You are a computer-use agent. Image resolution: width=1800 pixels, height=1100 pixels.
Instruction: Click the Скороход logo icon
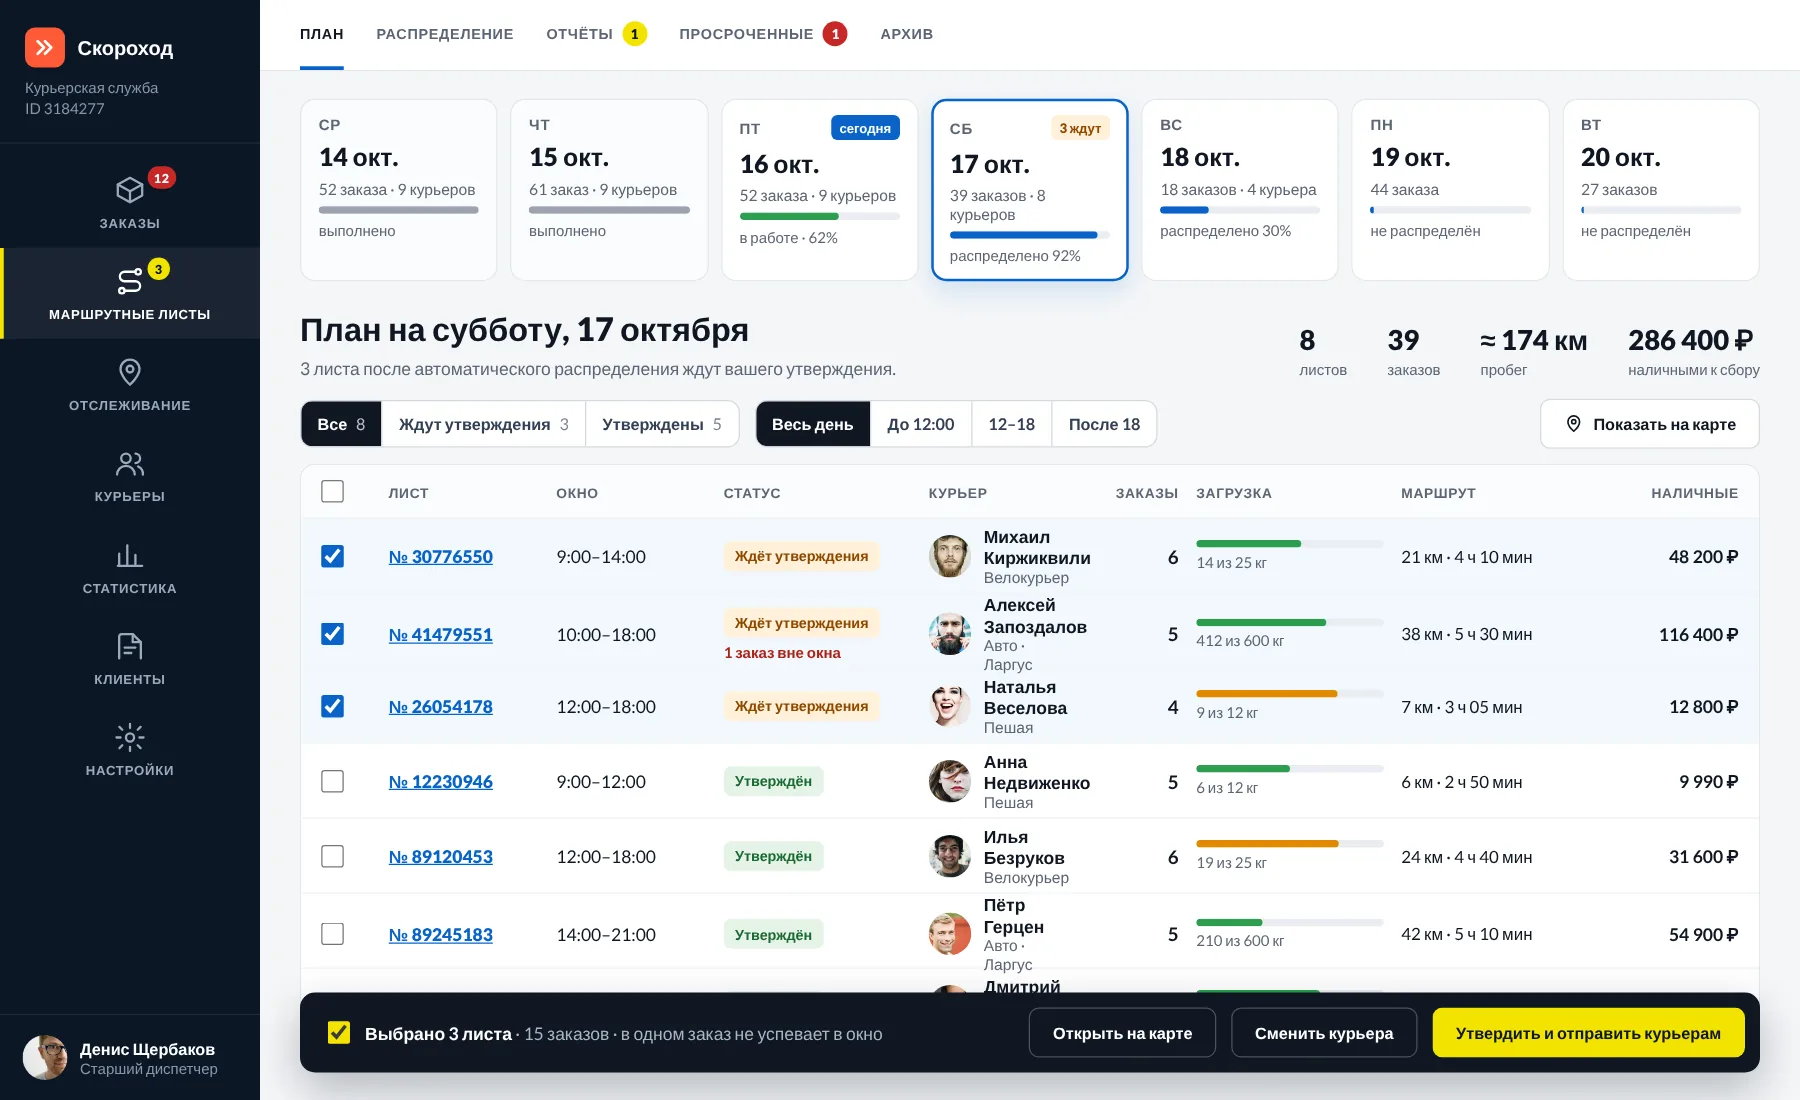(45, 47)
